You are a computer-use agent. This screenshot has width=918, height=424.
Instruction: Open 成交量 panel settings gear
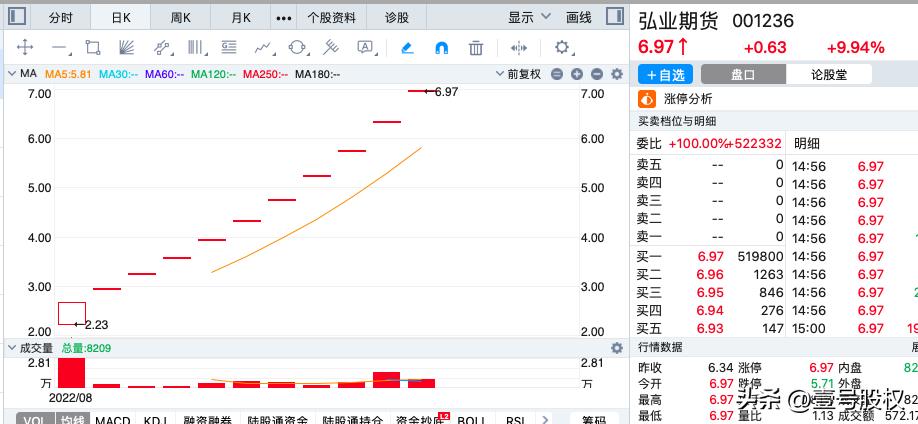[616, 348]
